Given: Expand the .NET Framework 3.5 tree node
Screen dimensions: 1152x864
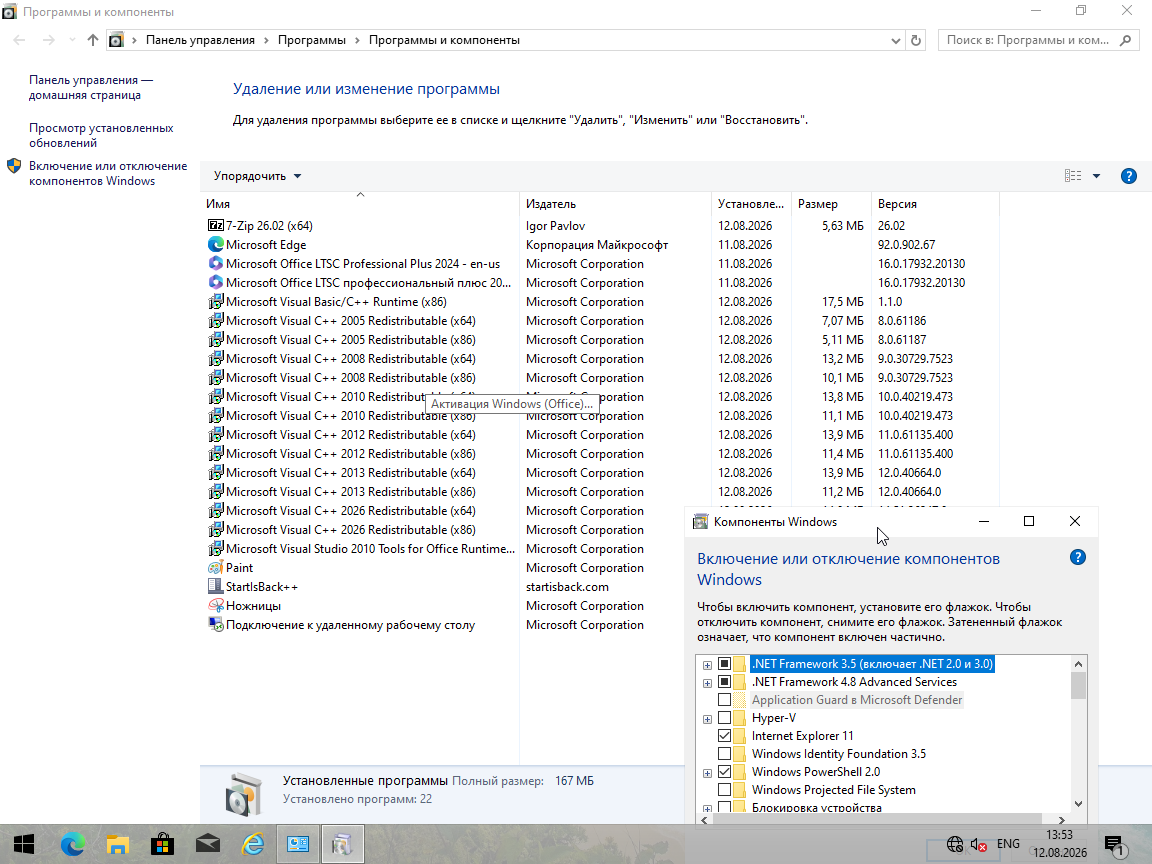Looking at the screenshot, I should (708, 665).
